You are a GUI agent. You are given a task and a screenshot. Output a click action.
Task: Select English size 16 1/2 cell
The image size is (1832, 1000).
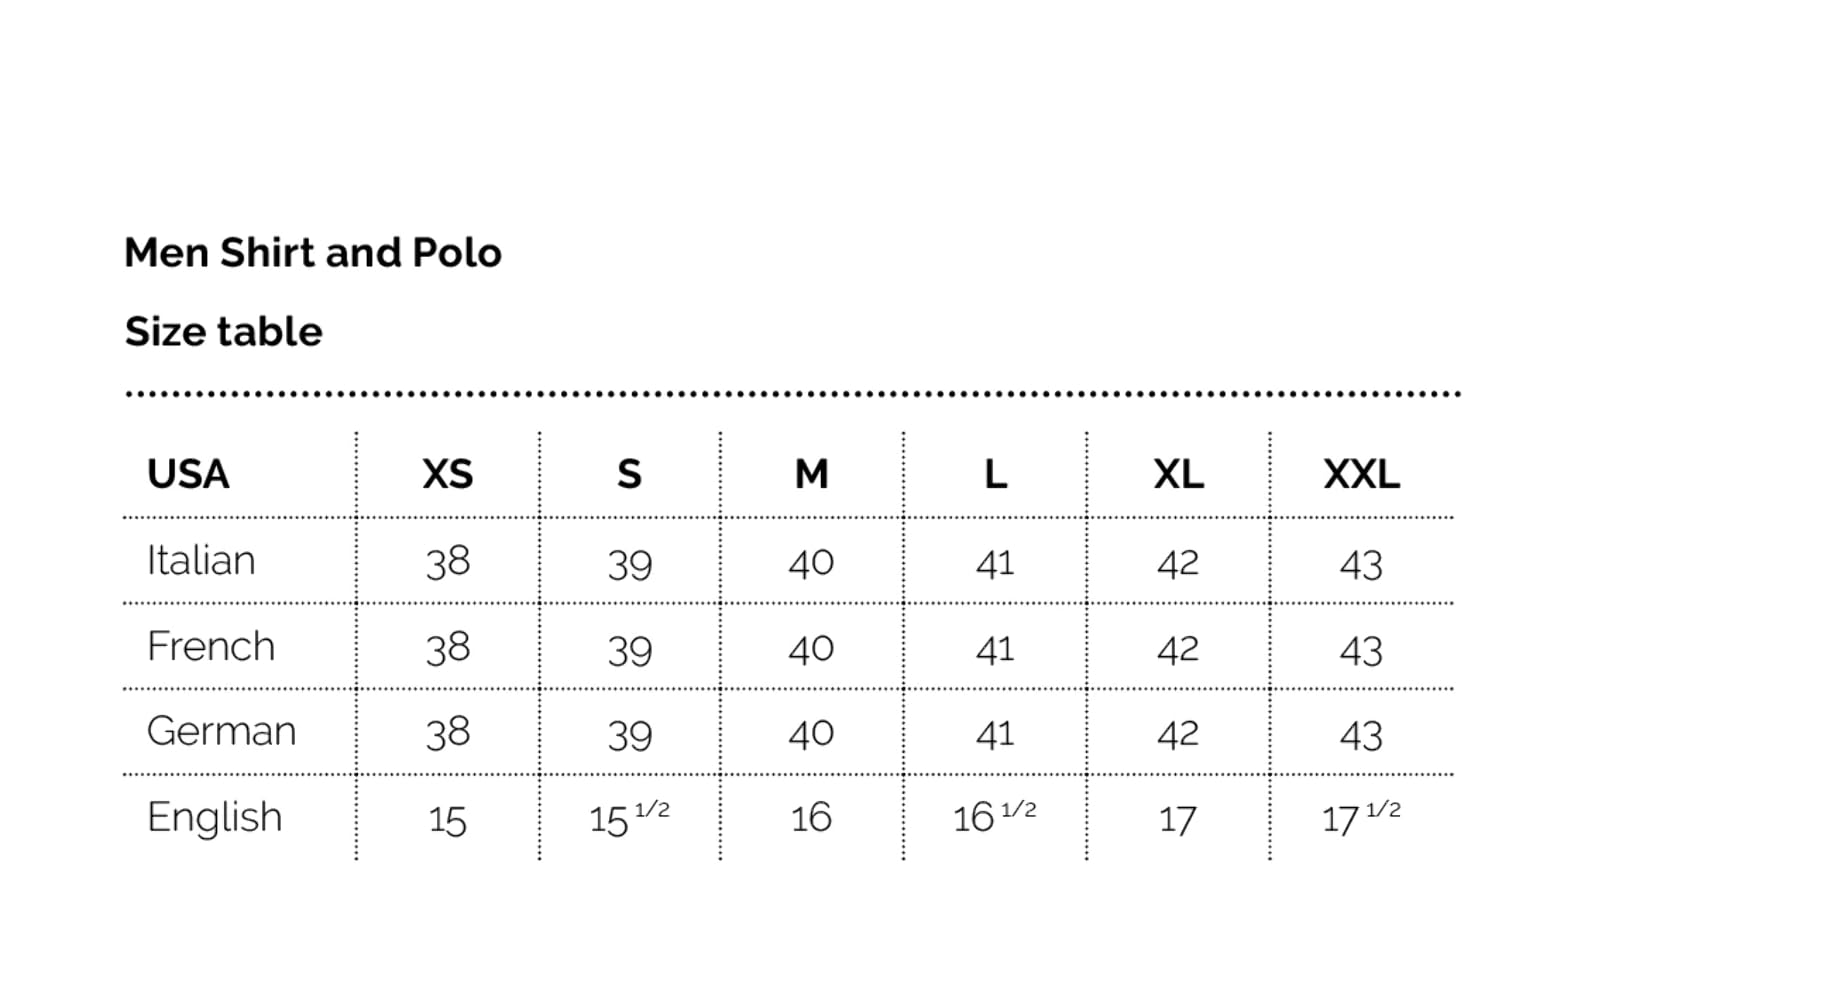[x=994, y=817]
